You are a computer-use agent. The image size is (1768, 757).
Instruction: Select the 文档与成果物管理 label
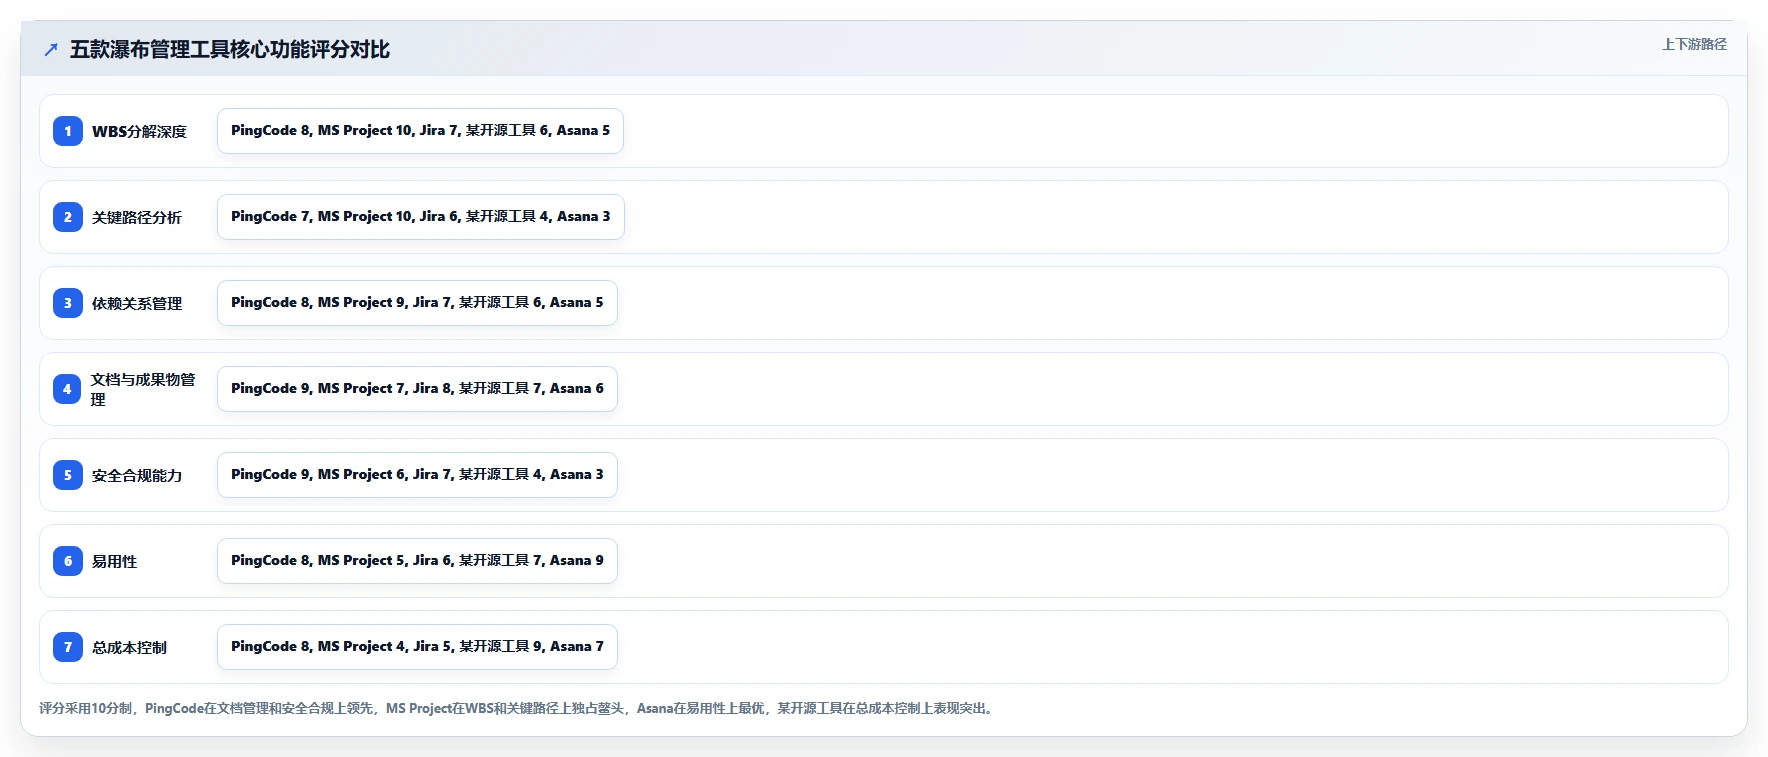pos(143,389)
